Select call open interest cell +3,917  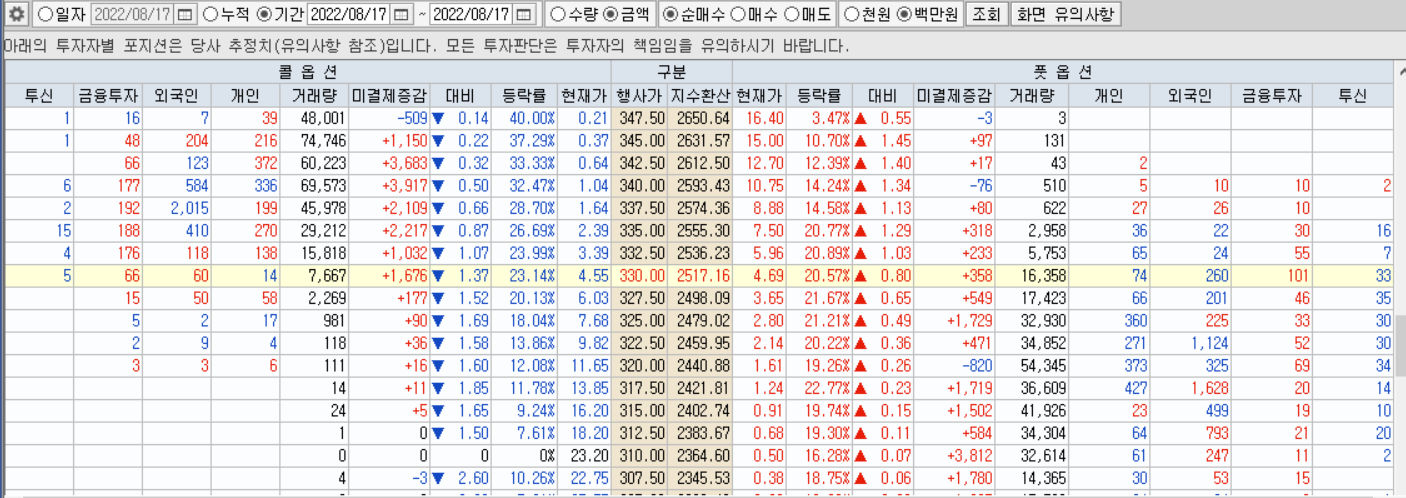389,185
